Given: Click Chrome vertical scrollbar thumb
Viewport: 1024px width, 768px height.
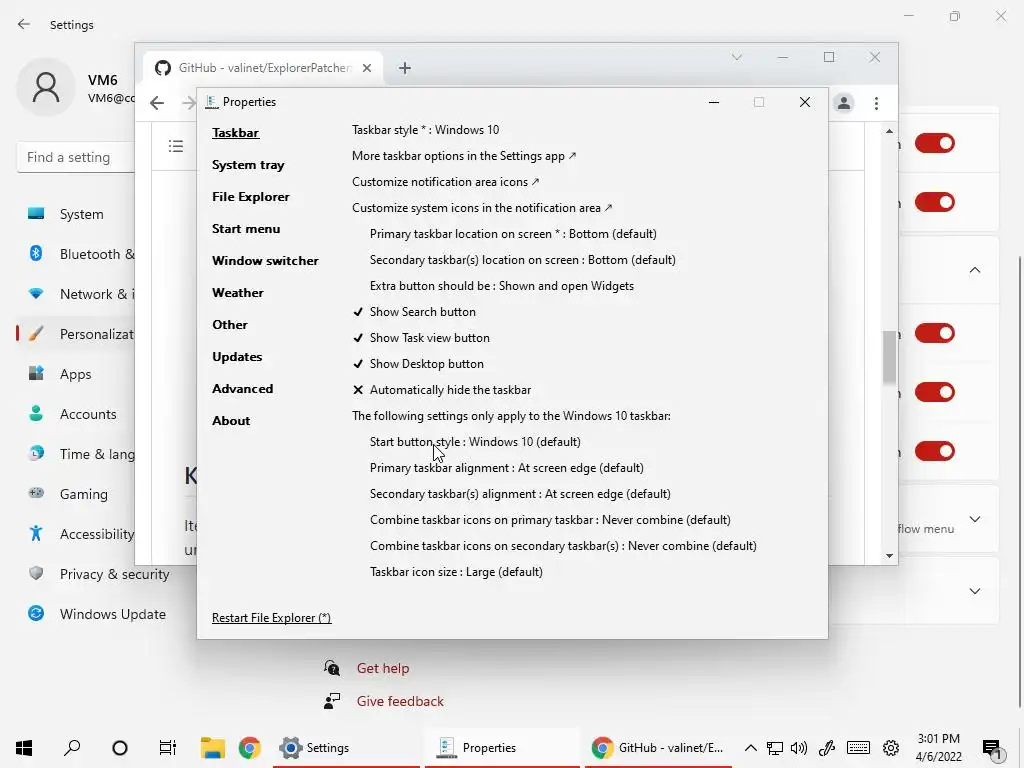Looking at the screenshot, I should pos(889,357).
